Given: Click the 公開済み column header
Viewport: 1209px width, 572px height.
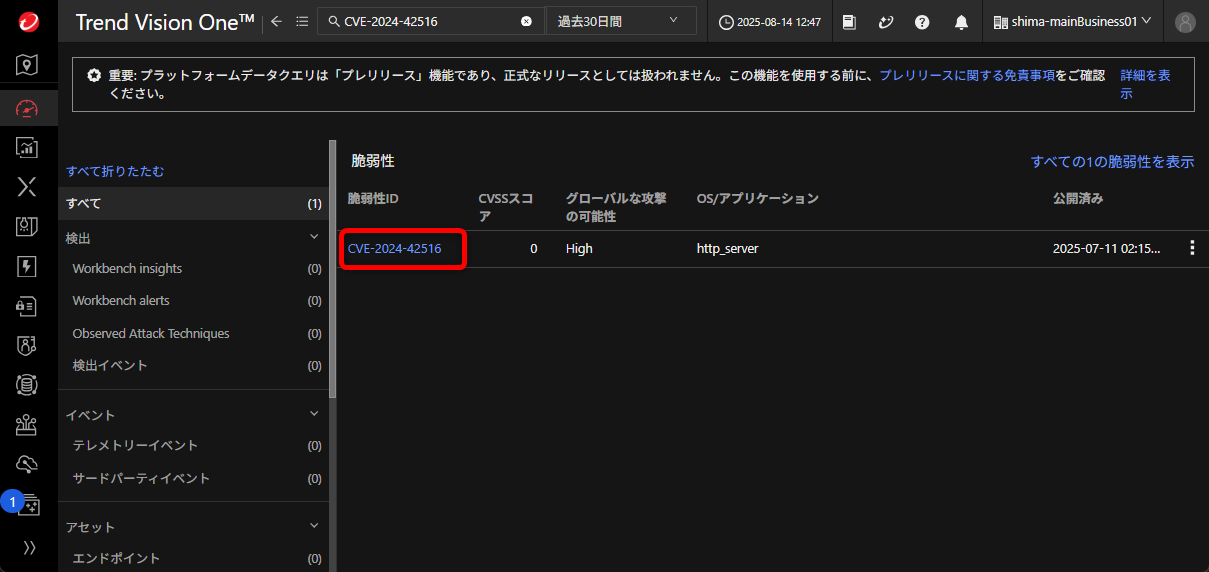Looking at the screenshot, I should coord(1078,199).
